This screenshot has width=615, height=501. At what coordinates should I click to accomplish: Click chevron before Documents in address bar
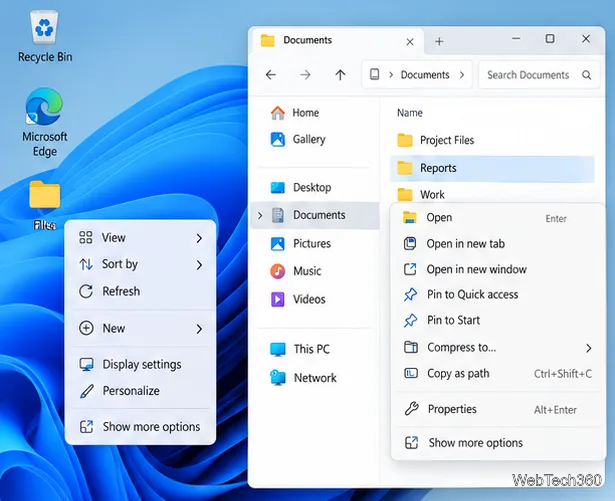coord(391,75)
